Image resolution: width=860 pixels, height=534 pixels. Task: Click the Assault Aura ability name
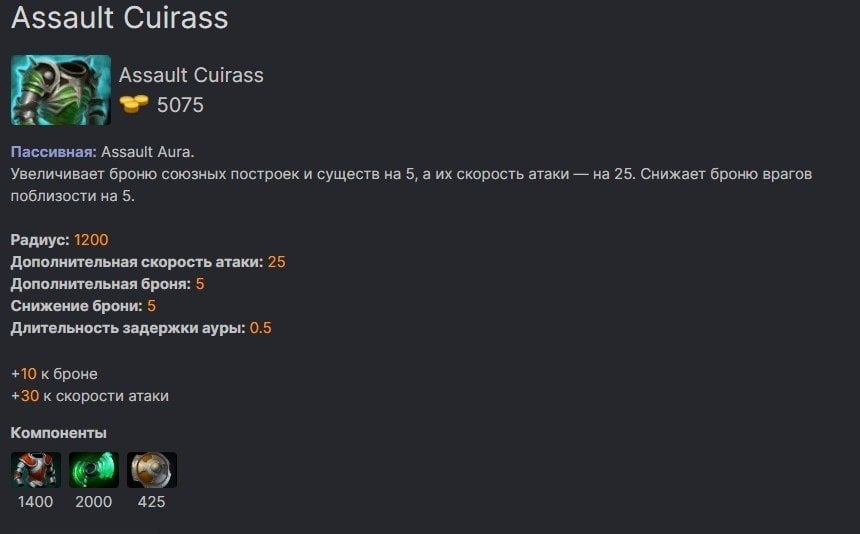148,152
